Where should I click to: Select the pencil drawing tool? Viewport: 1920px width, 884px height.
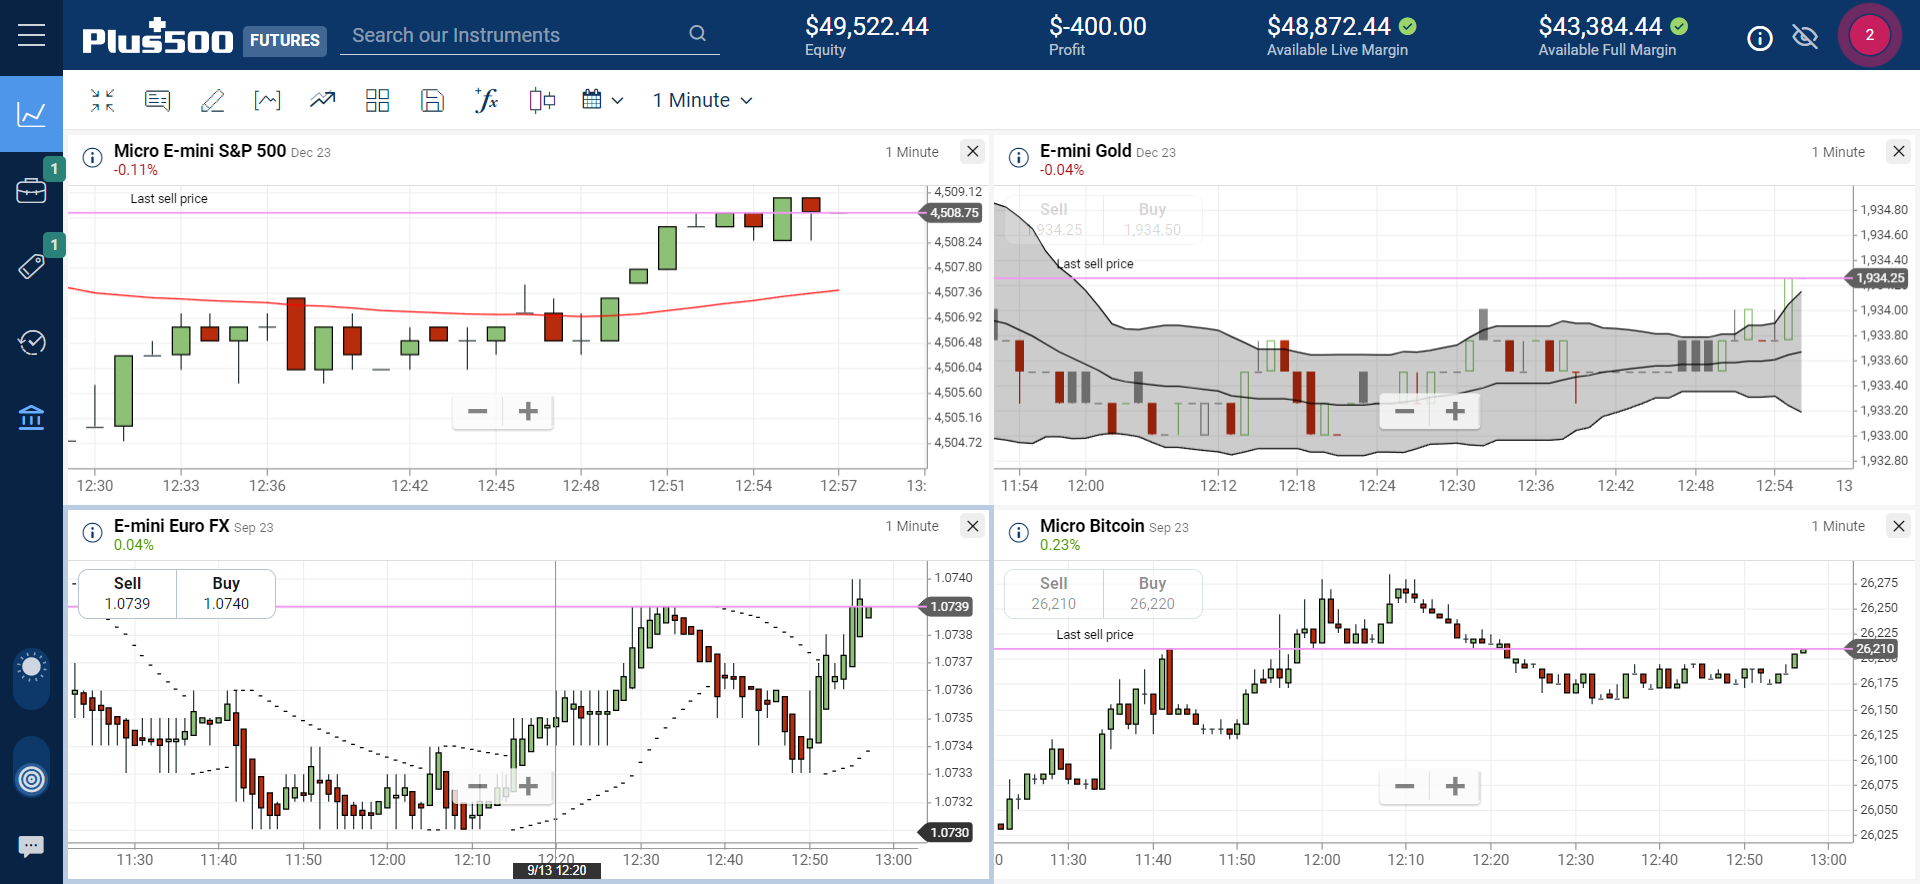tap(212, 100)
